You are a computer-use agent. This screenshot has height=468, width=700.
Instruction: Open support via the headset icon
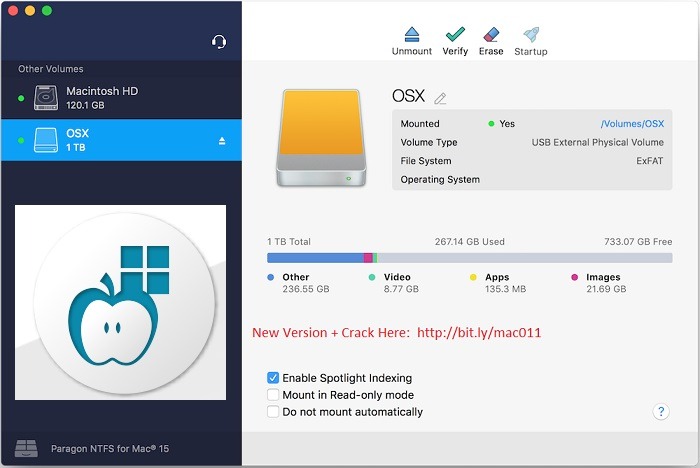[x=219, y=42]
